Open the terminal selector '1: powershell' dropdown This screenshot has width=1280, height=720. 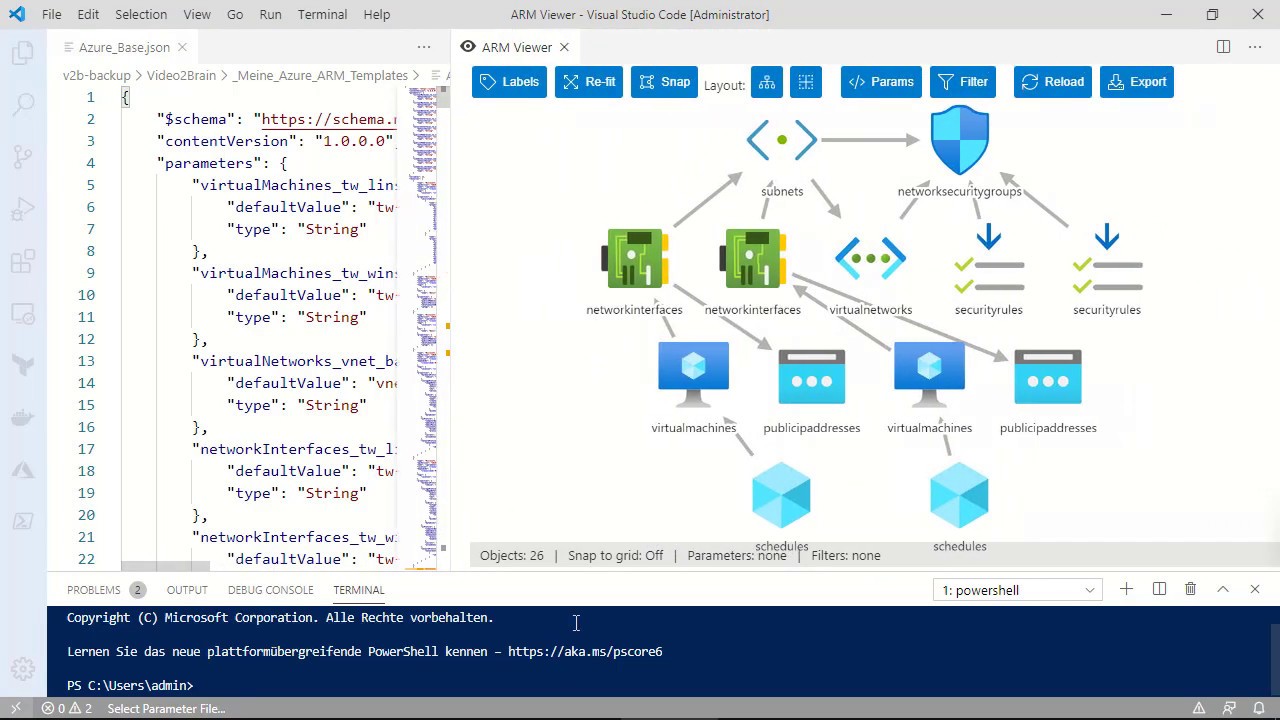click(x=1018, y=590)
